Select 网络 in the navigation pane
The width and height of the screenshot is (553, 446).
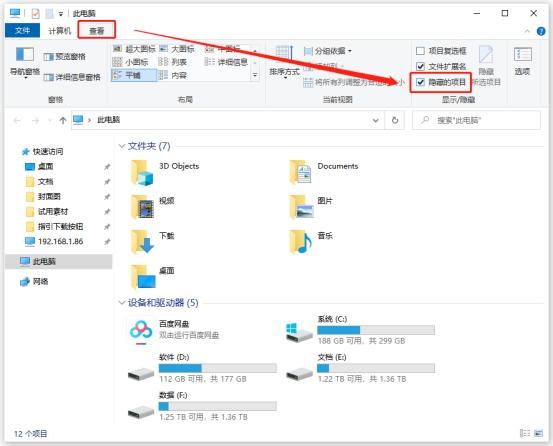pyautogui.click(x=34, y=281)
